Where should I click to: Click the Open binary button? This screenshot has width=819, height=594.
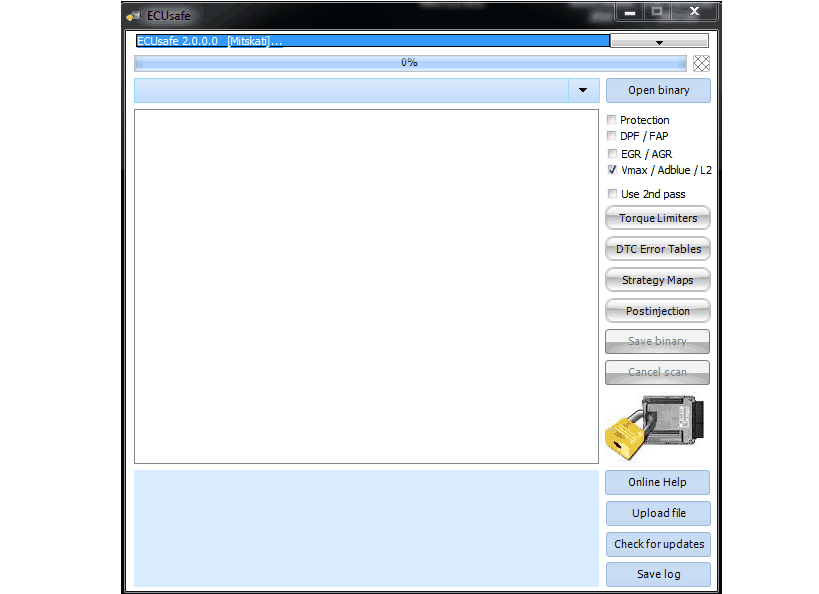(x=658, y=90)
